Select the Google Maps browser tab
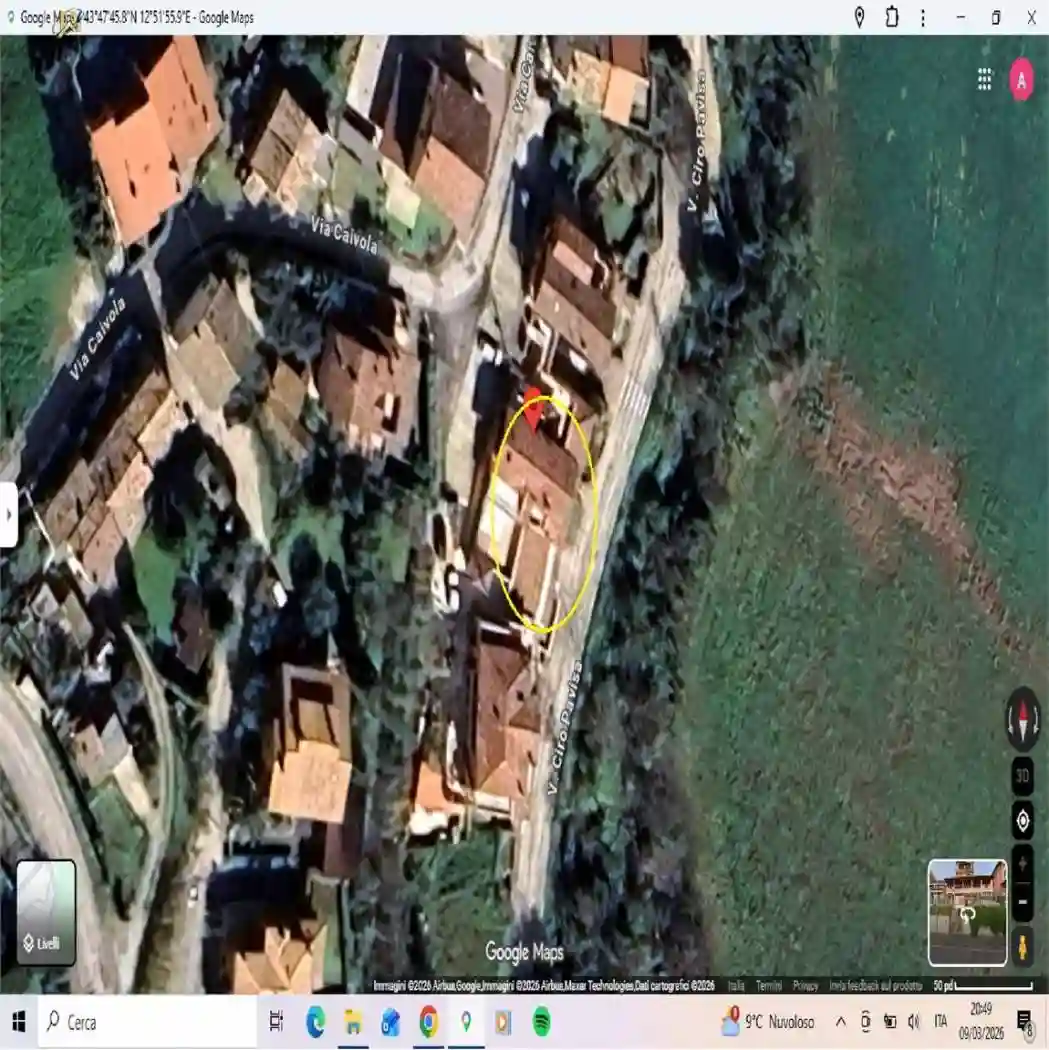This screenshot has width=1049, height=1050. coord(130,17)
